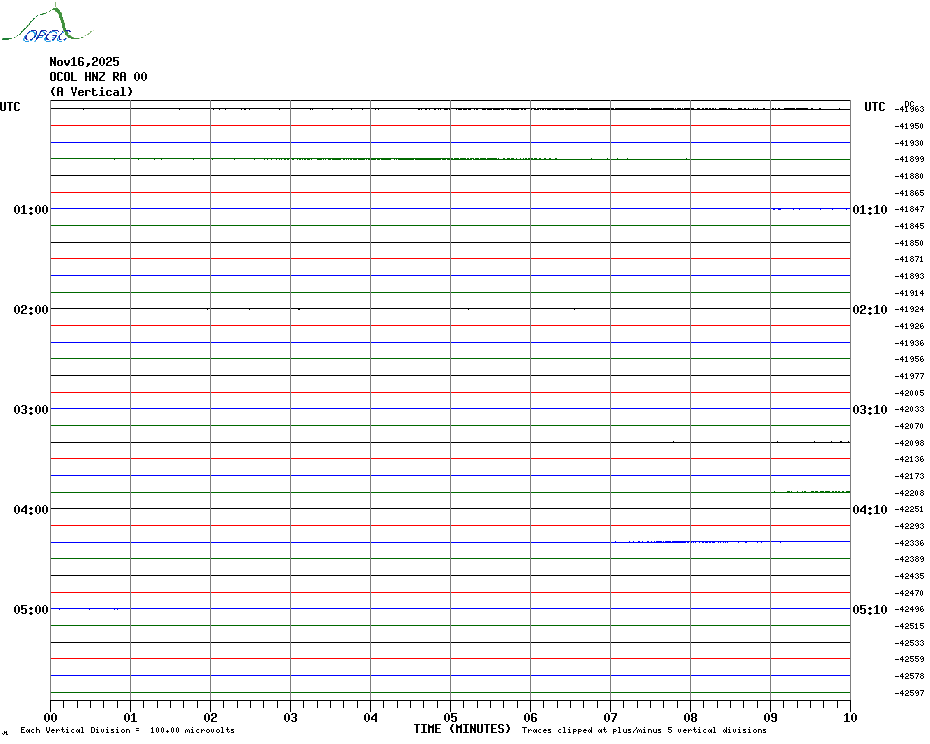
Task: Click the 01:10 time label on right axis
Action: 869,210
